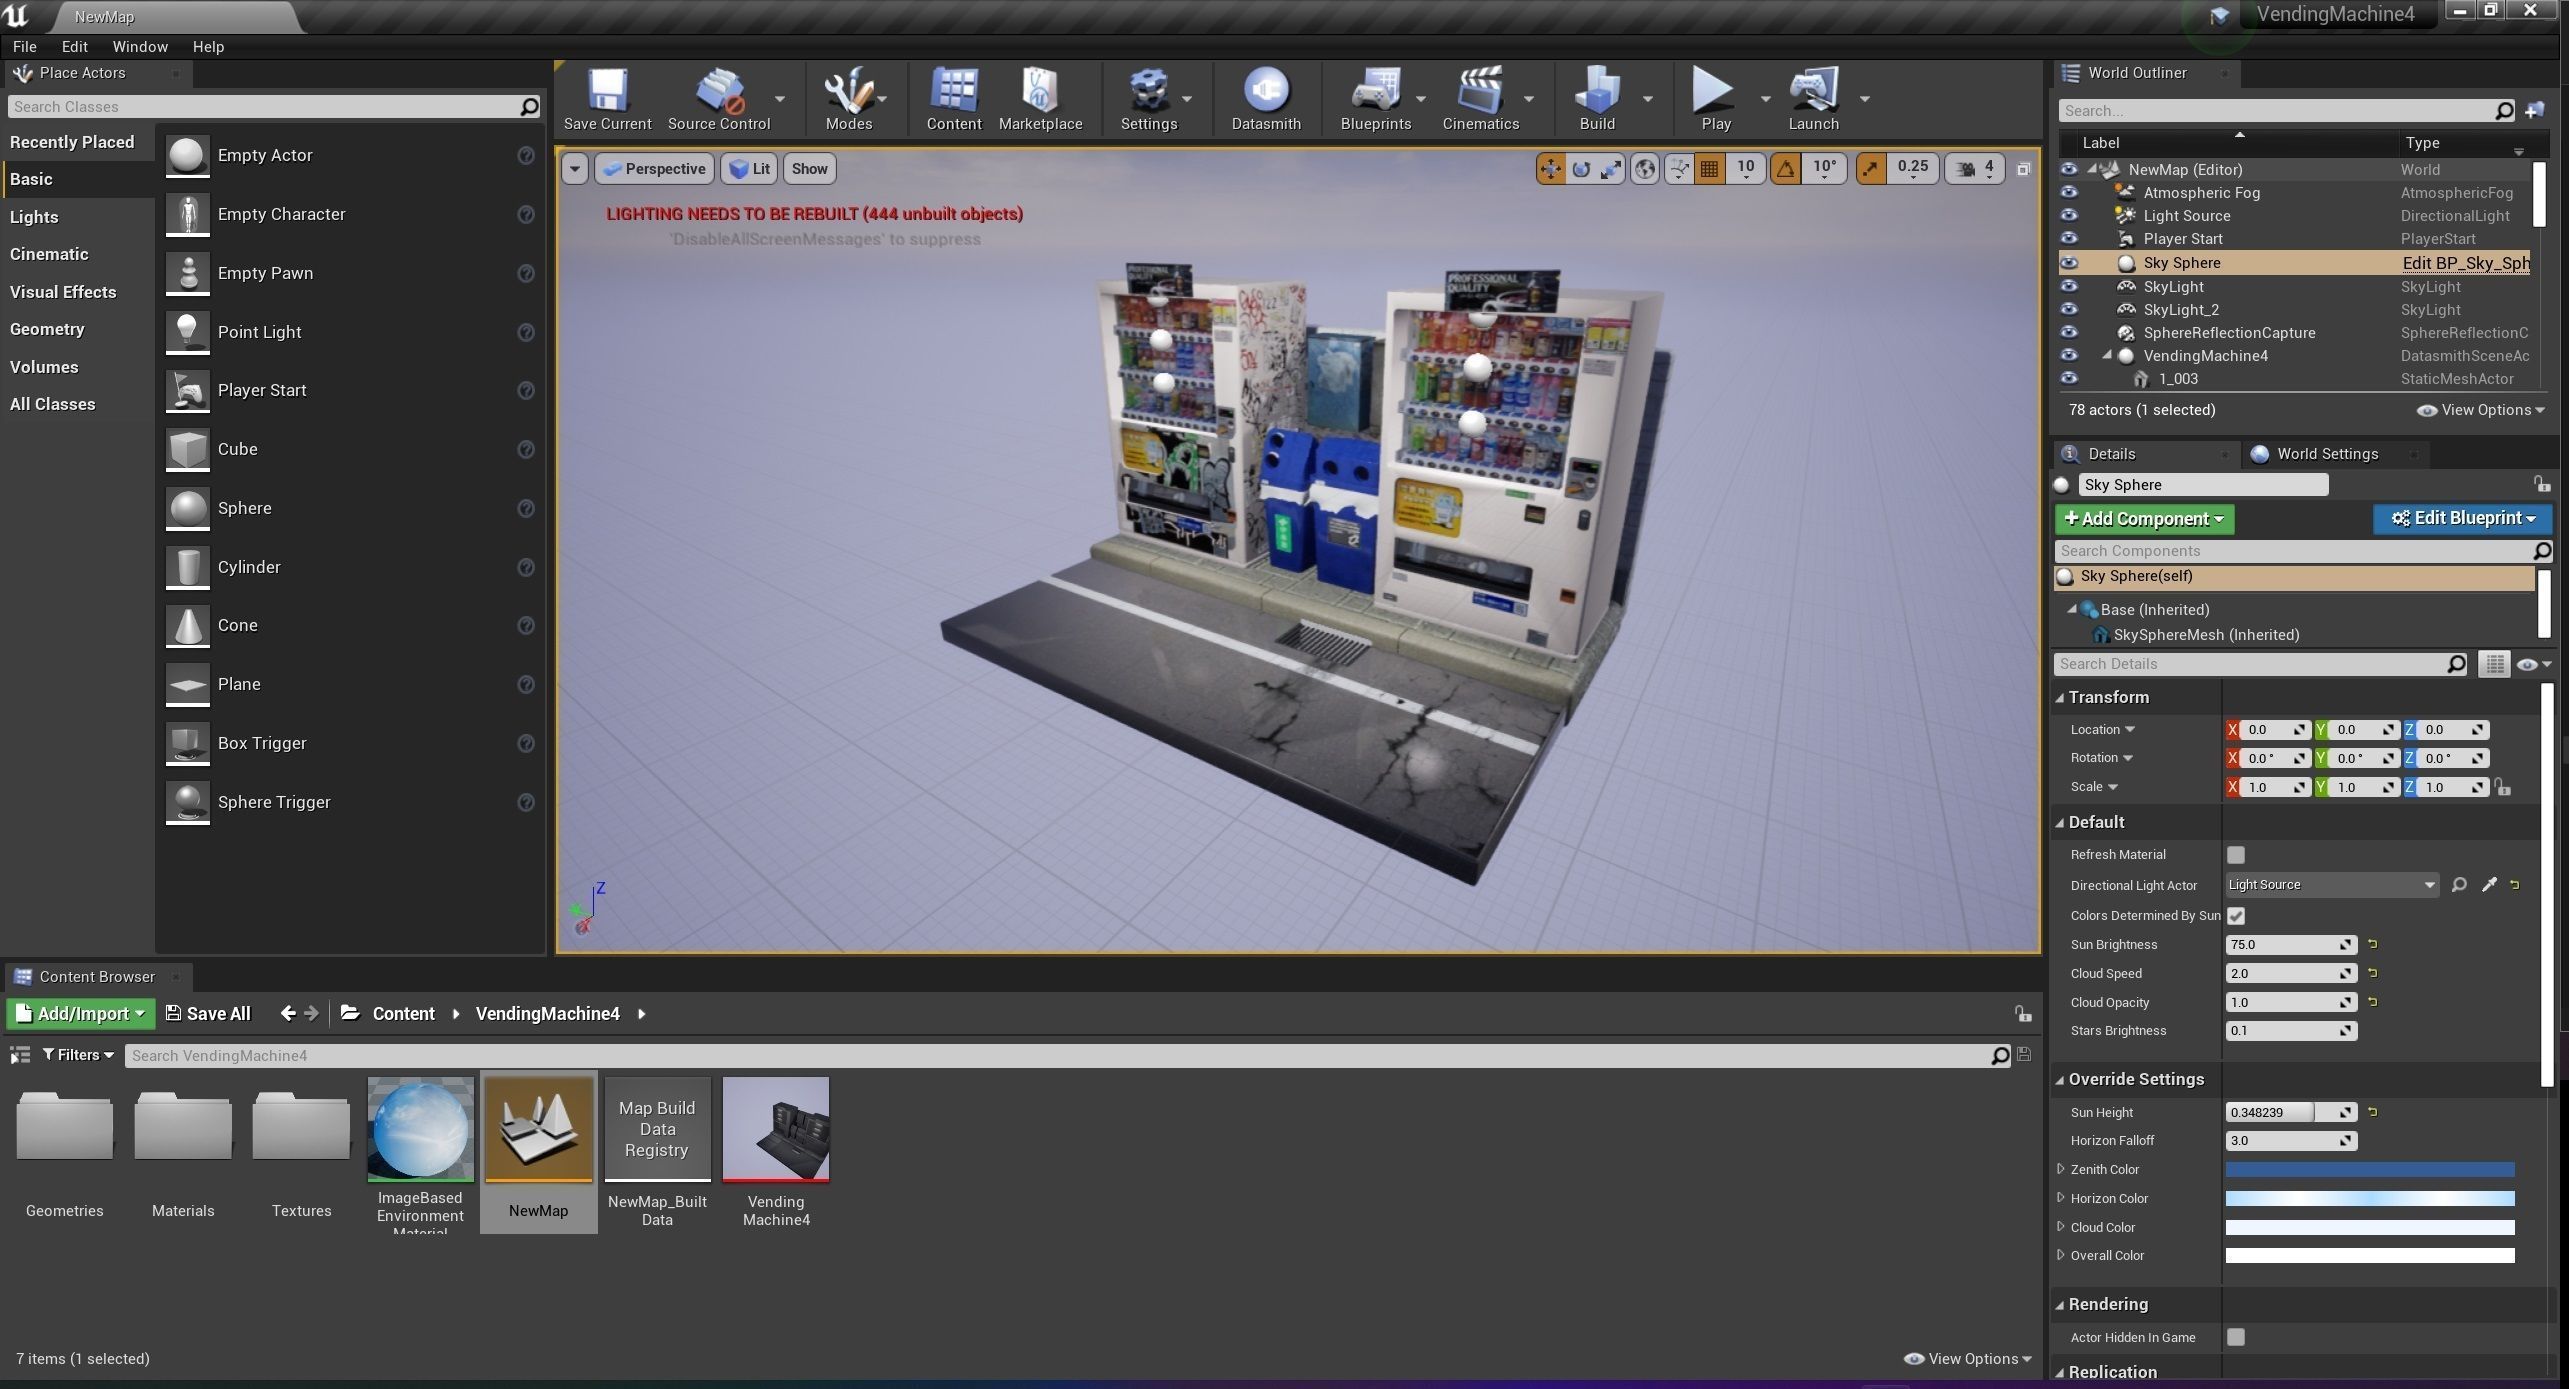Open the Edit Blueprint dropdown
2569x1389 pixels.
2462,518
